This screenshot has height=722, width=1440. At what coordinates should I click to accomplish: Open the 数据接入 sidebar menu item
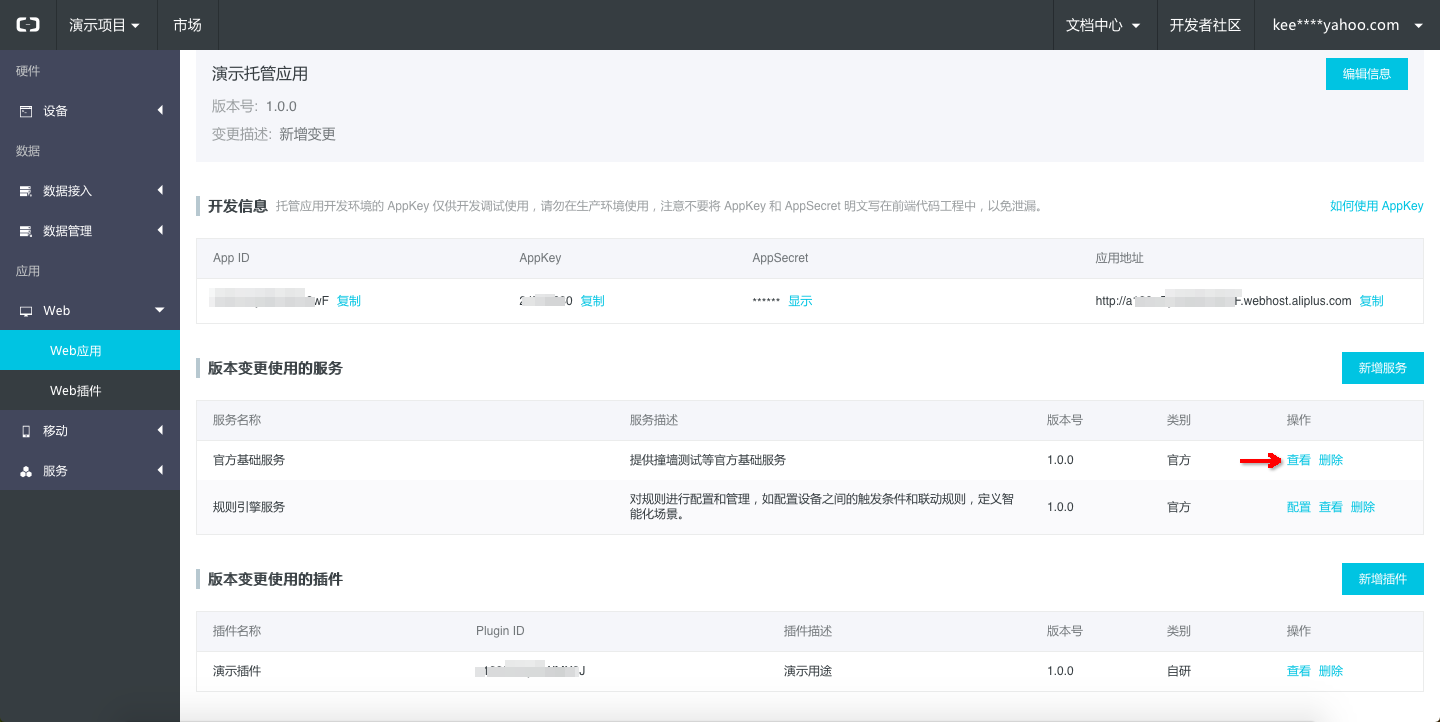(90, 191)
